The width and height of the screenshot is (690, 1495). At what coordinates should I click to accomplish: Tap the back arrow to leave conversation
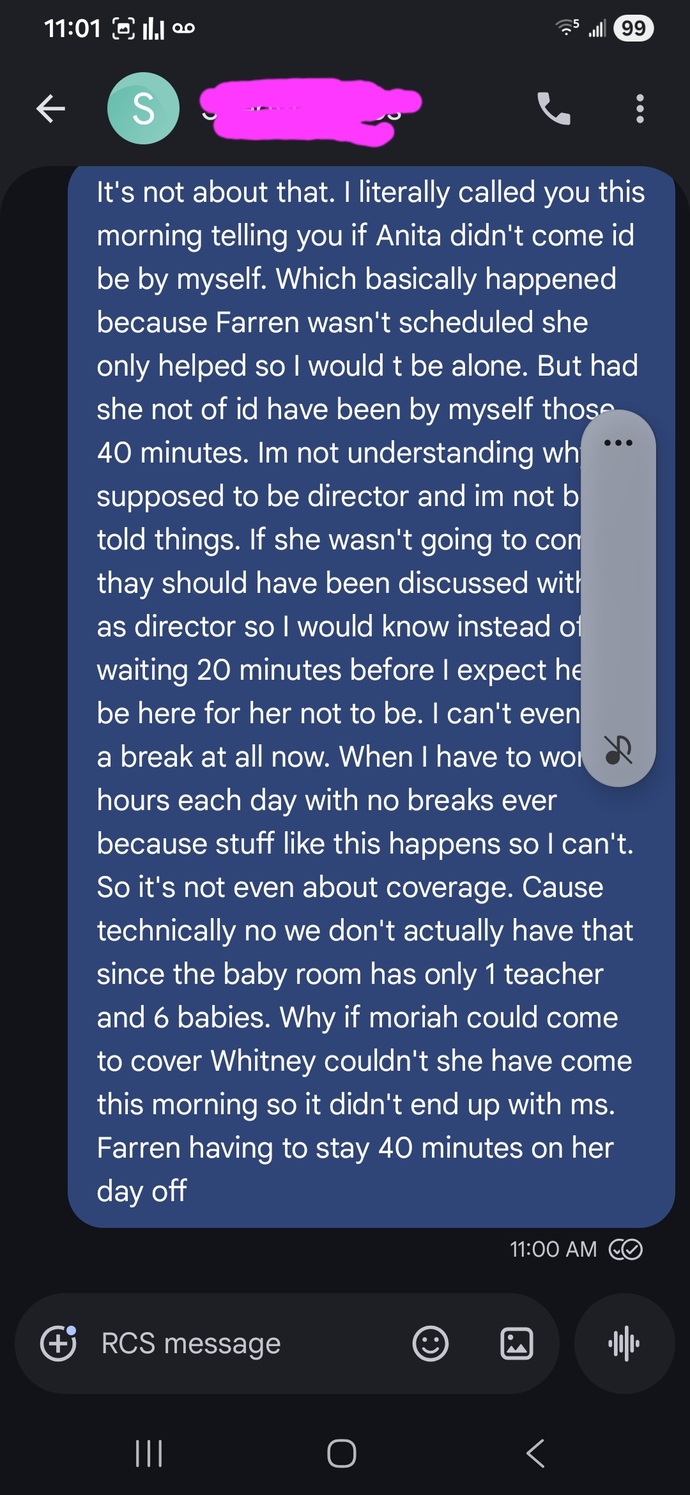pyautogui.click(x=51, y=109)
